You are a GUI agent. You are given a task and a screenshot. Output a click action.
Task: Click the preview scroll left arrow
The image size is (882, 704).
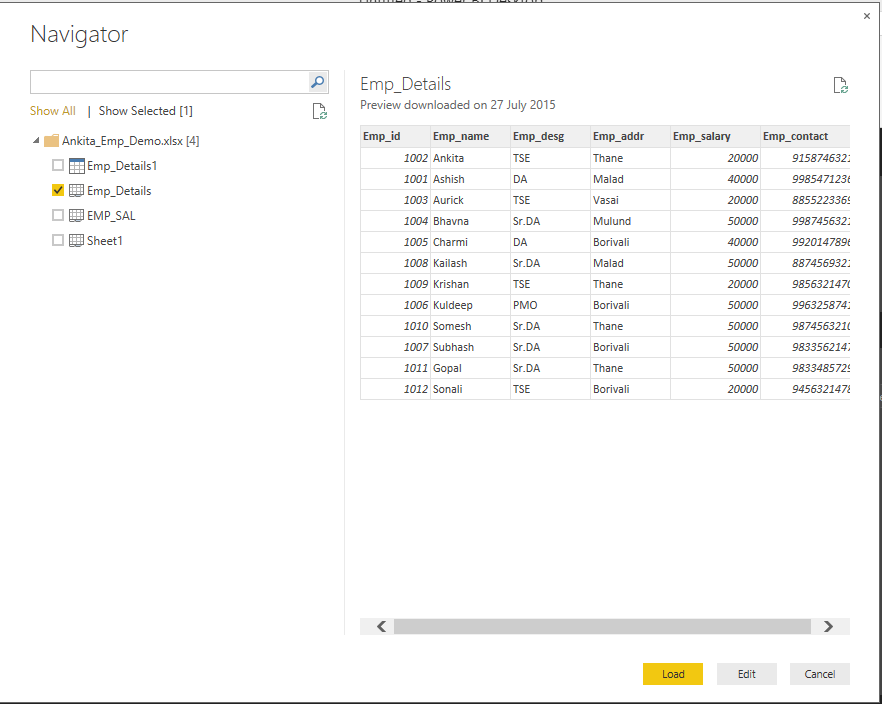tap(381, 626)
